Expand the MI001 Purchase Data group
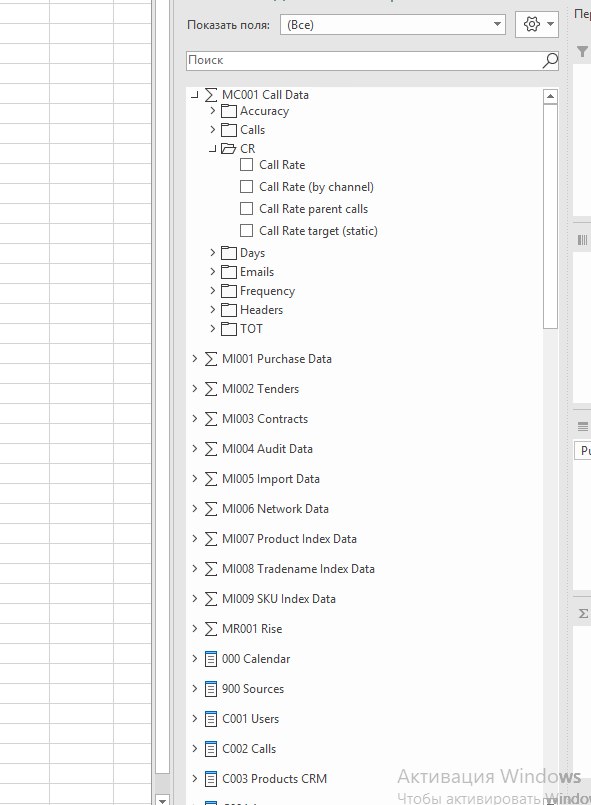The width and height of the screenshot is (591, 805). (x=194, y=358)
